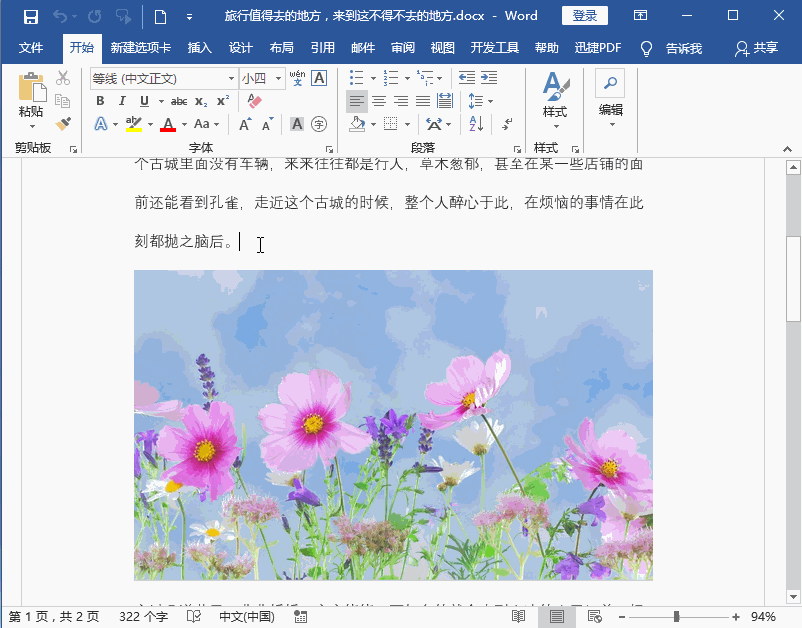
Task: Activate the Format Painter brush
Action: tap(63, 124)
